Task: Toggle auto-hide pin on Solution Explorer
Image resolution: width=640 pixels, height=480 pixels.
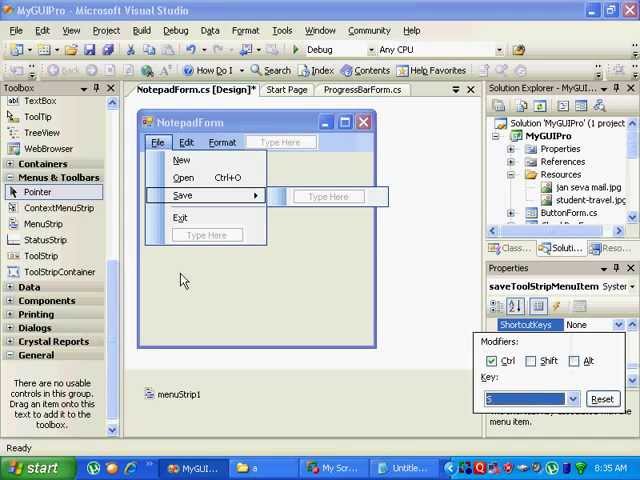Action: pos(616,88)
